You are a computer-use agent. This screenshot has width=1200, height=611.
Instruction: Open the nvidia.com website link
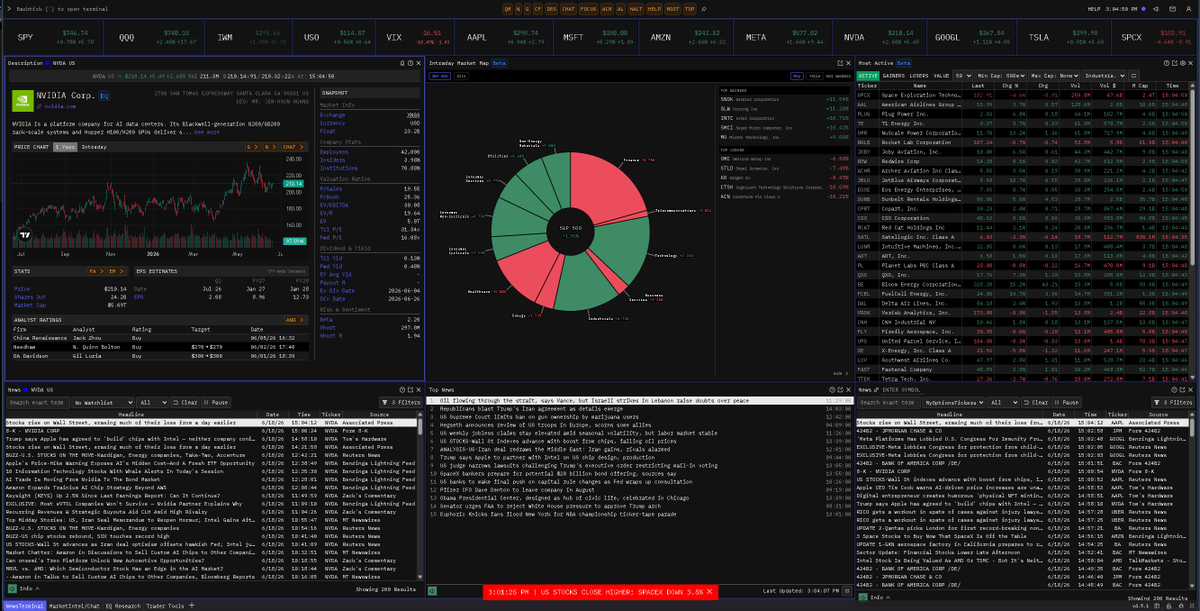(x=60, y=106)
